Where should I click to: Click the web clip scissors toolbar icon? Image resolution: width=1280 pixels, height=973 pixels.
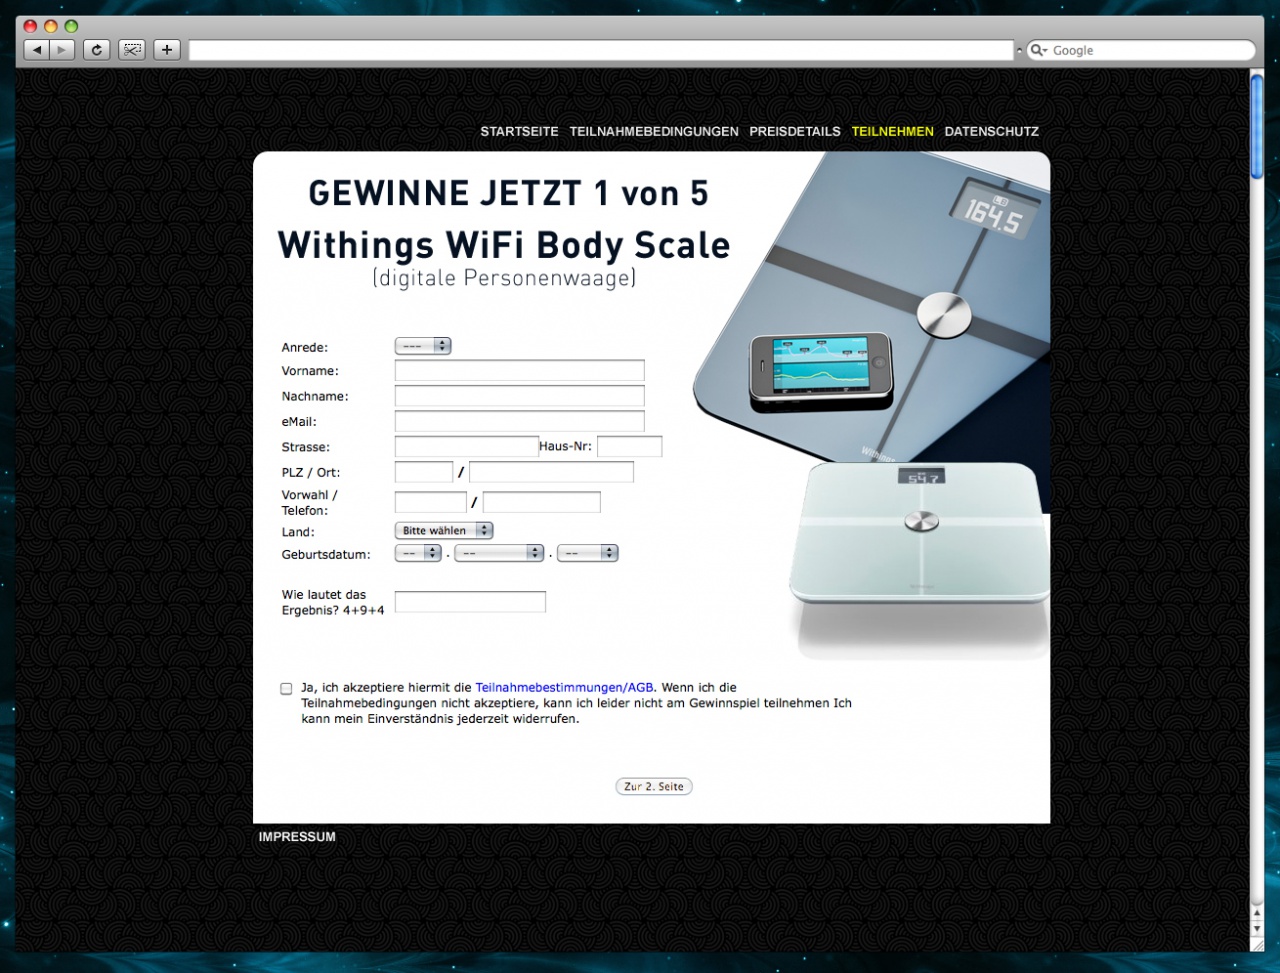132,50
